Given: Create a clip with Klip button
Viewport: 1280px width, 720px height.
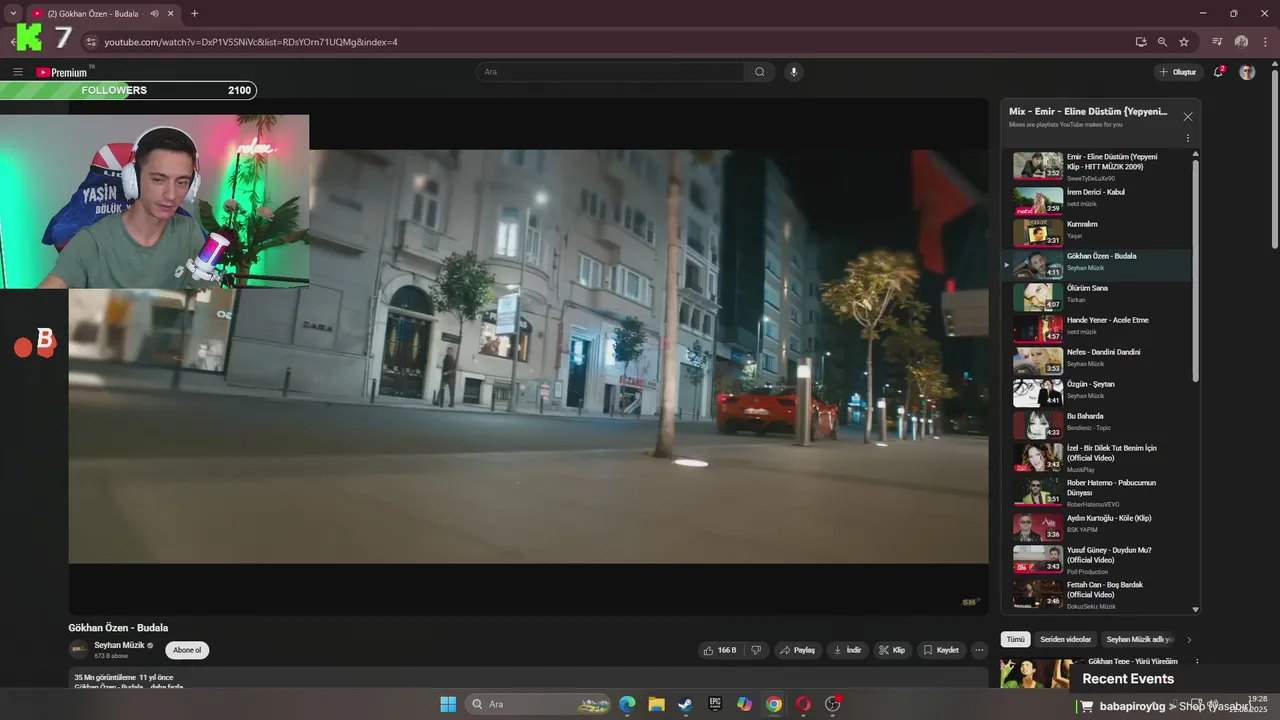Looking at the screenshot, I should point(892,650).
